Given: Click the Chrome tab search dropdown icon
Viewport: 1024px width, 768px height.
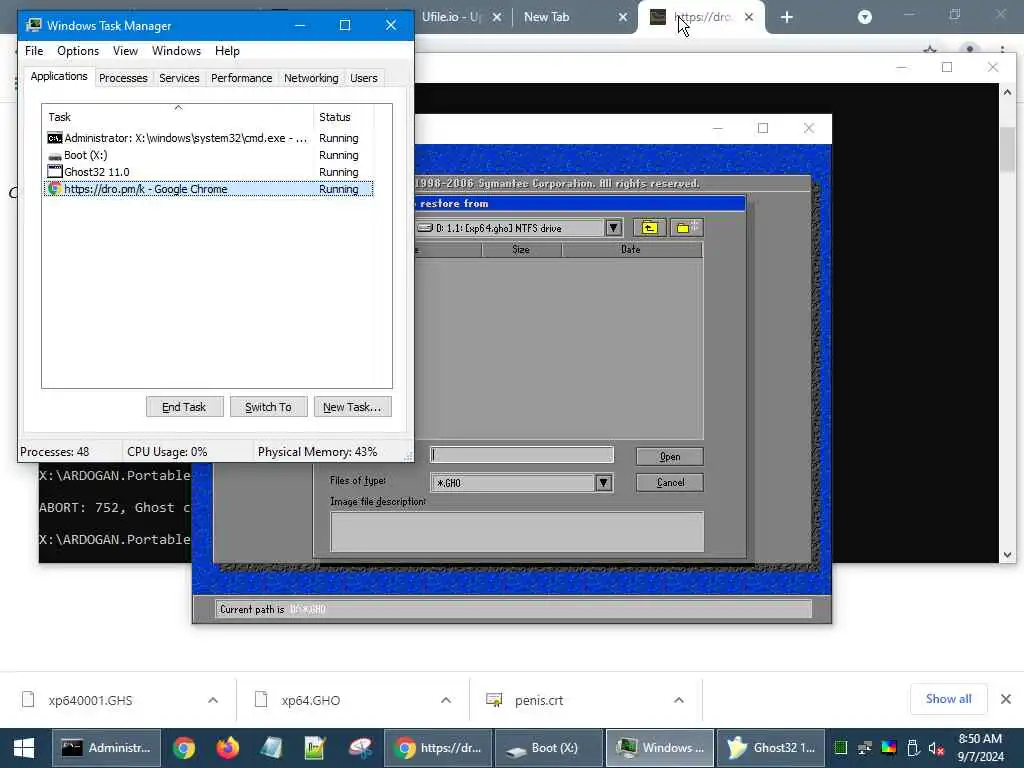Looking at the screenshot, I should [x=865, y=17].
